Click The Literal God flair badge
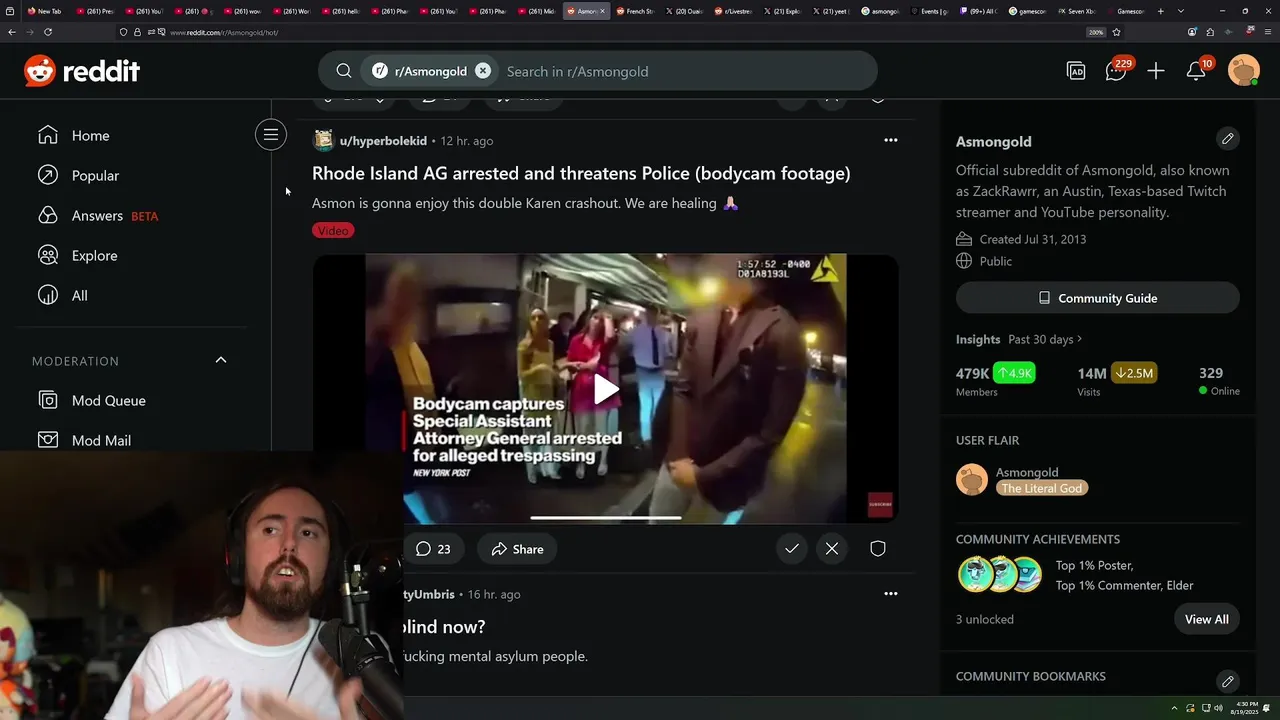 tap(1042, 488)
